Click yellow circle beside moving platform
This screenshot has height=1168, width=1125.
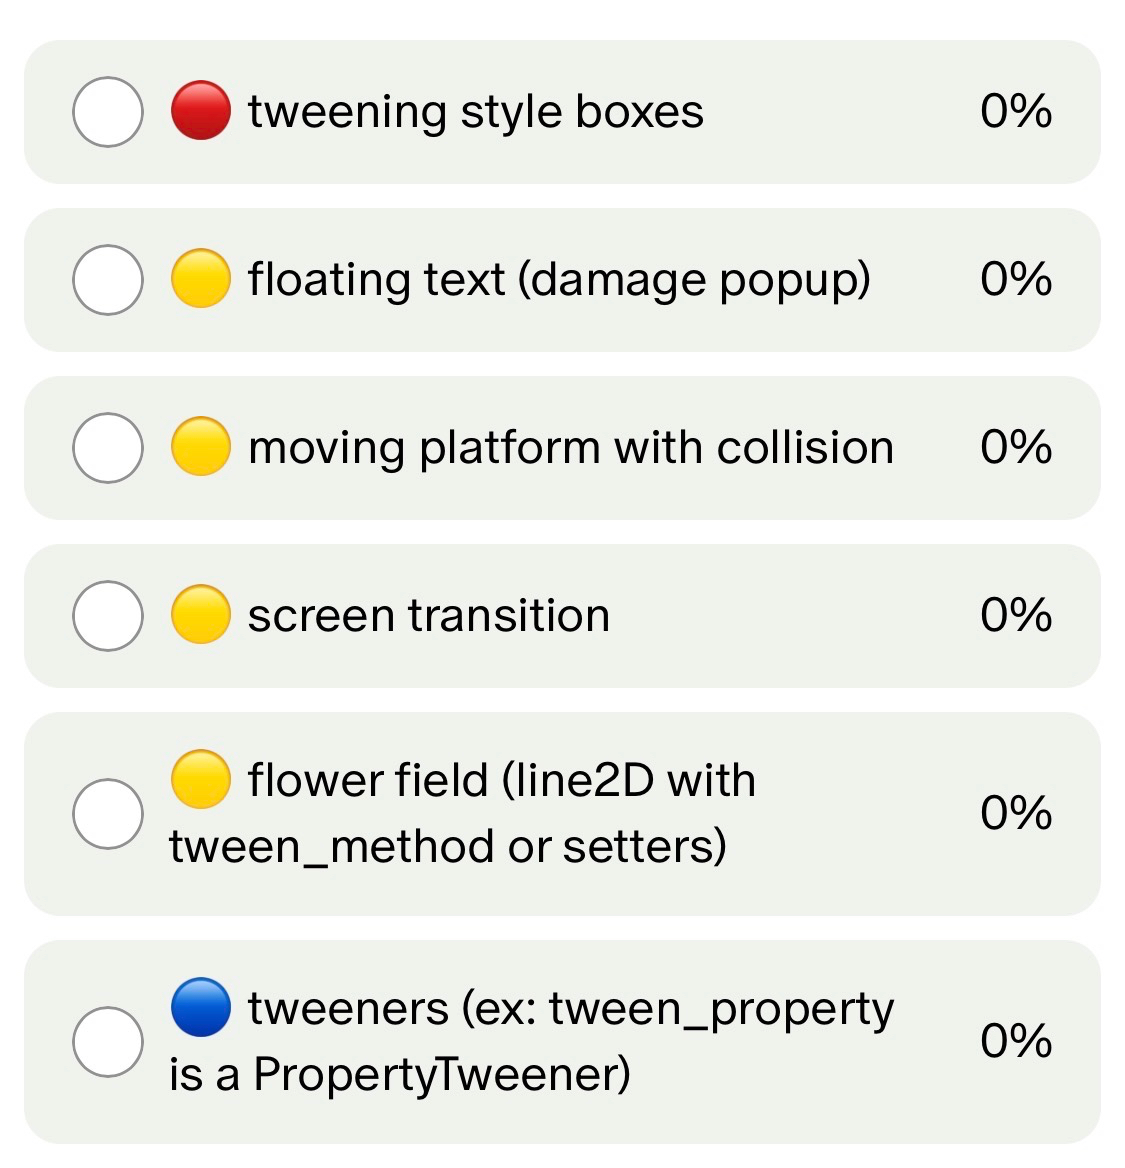[201, 447]
